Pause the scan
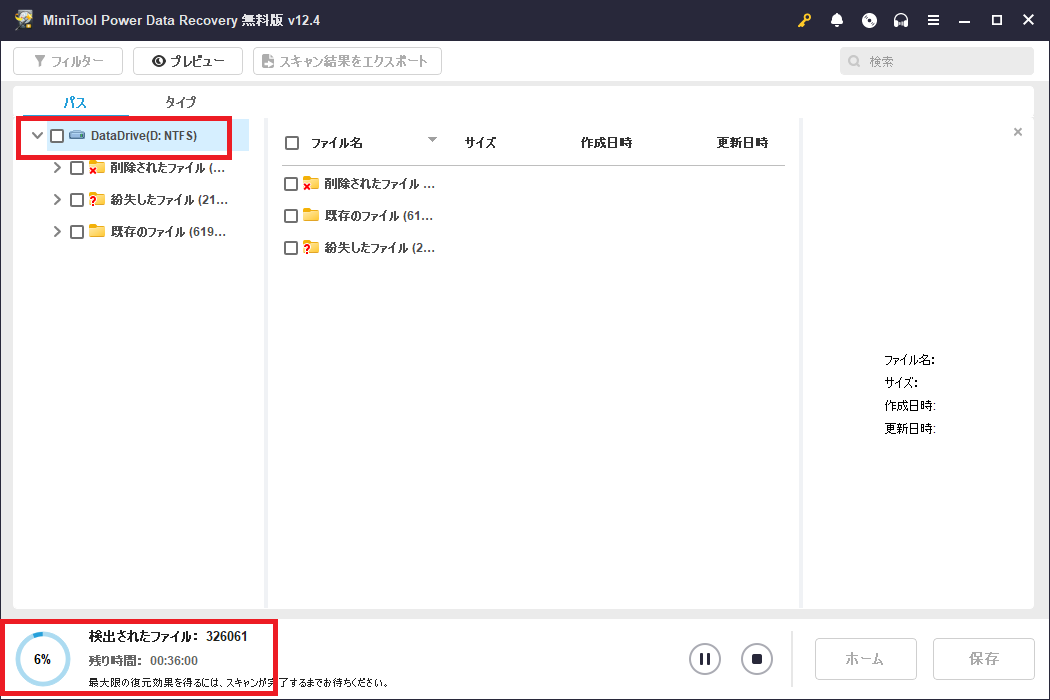Image resolution: width=1050 pixels, height=700 pixels. 704,658
